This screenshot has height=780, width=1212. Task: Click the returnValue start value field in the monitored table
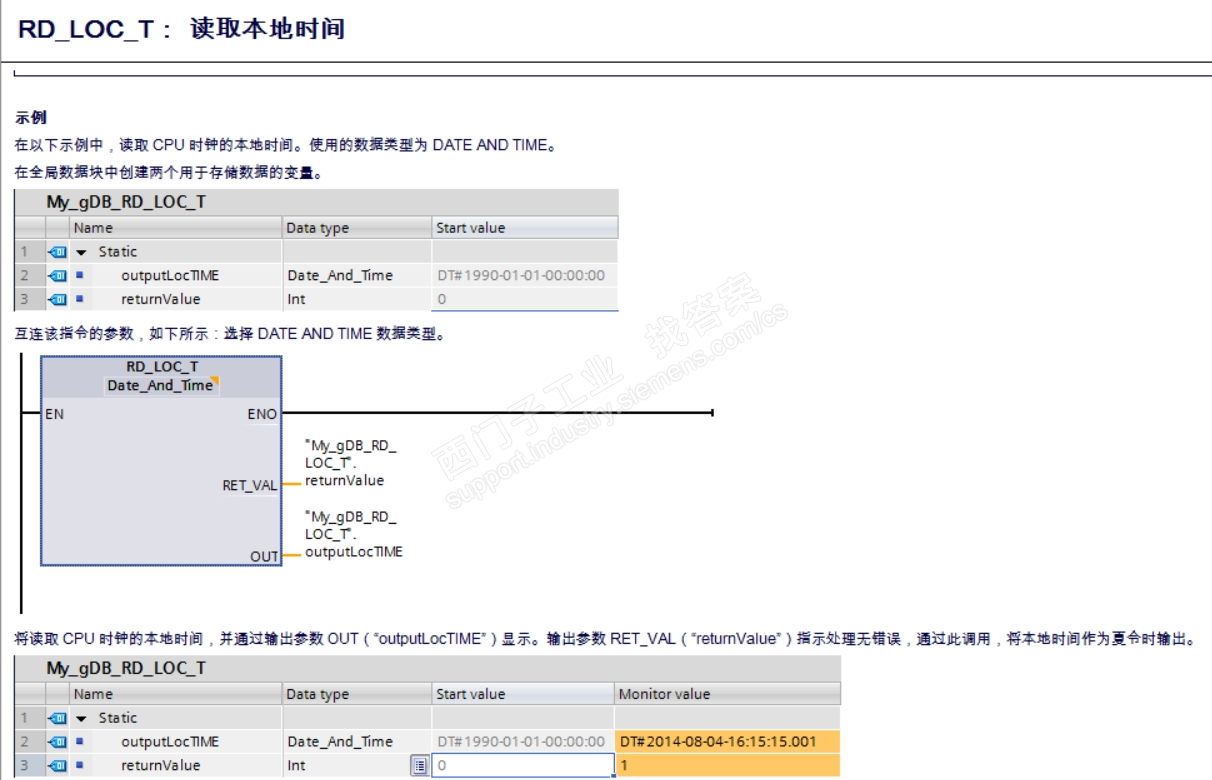(x=523, y=765)
